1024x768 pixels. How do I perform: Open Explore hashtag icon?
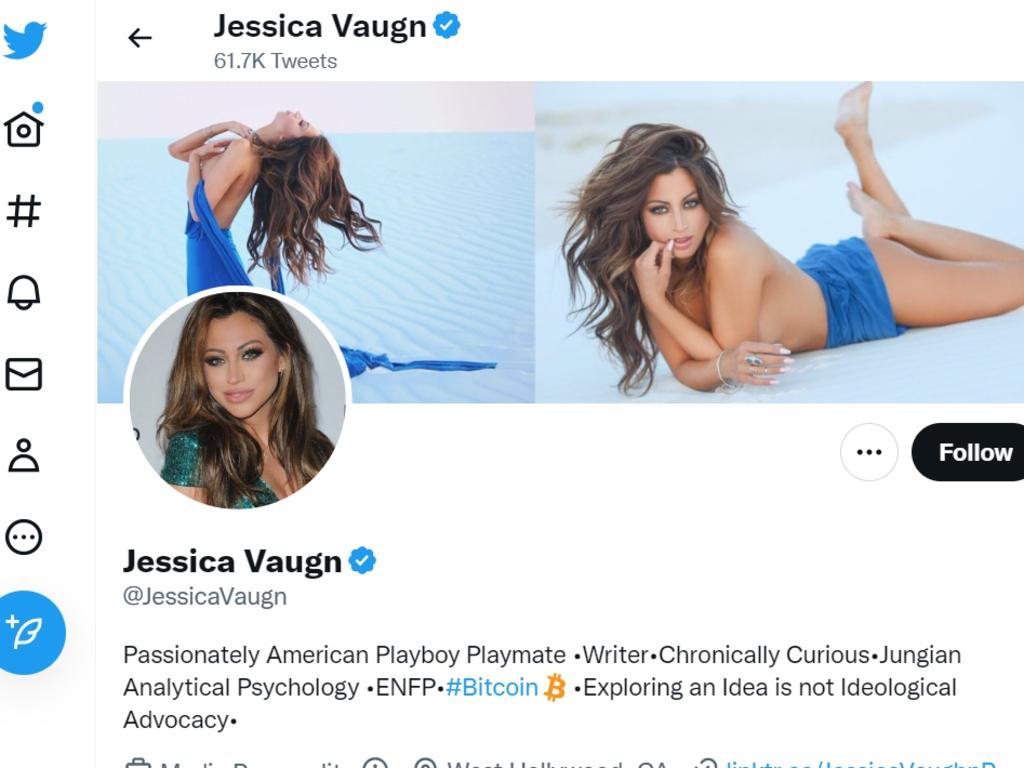point(24,211)
